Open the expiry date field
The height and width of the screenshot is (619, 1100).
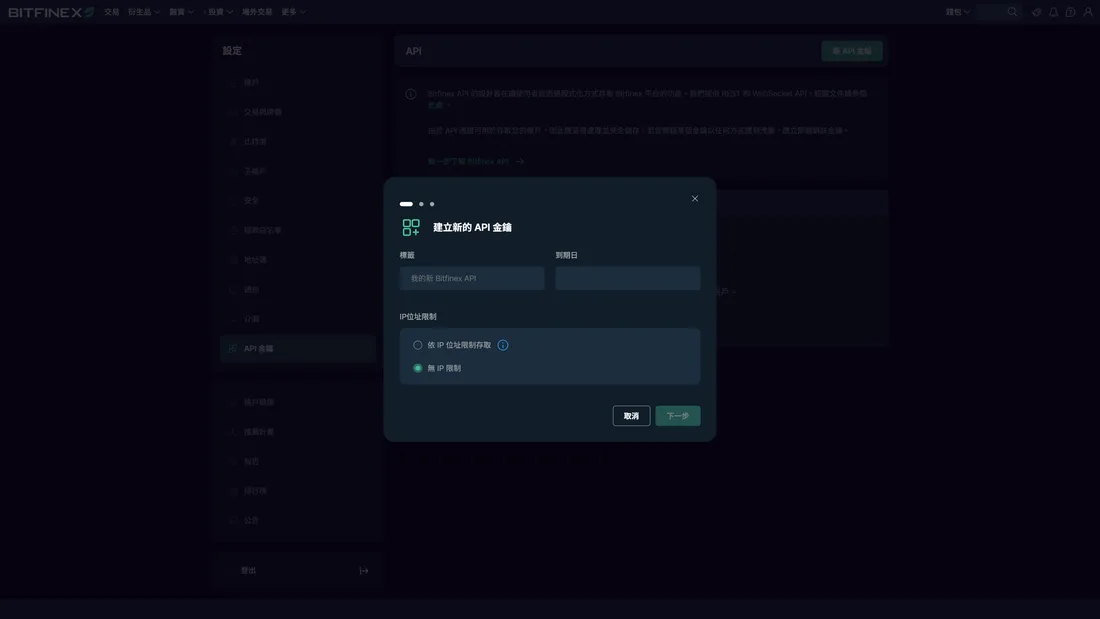coord(627,278)
